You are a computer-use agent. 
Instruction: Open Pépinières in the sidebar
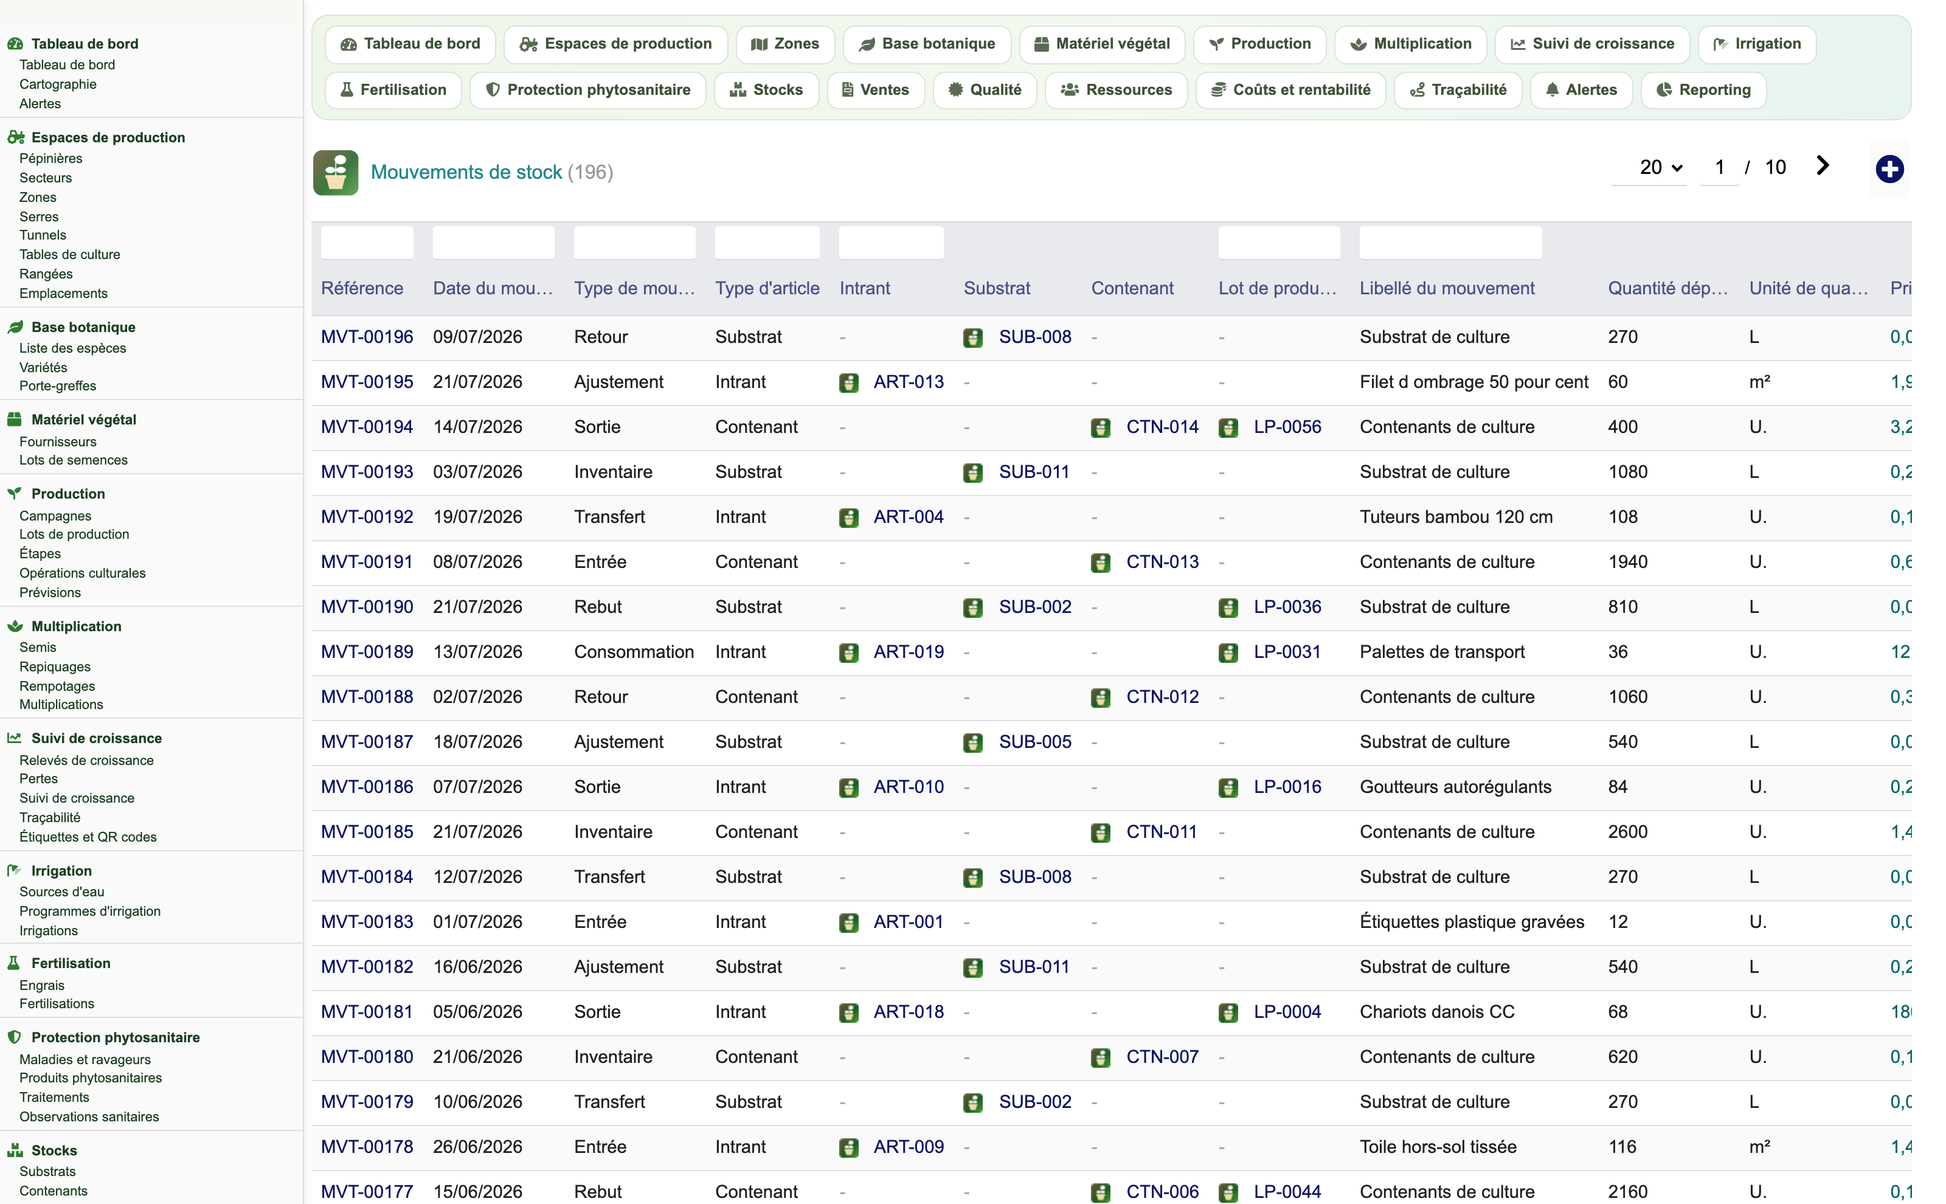[51, 158]
